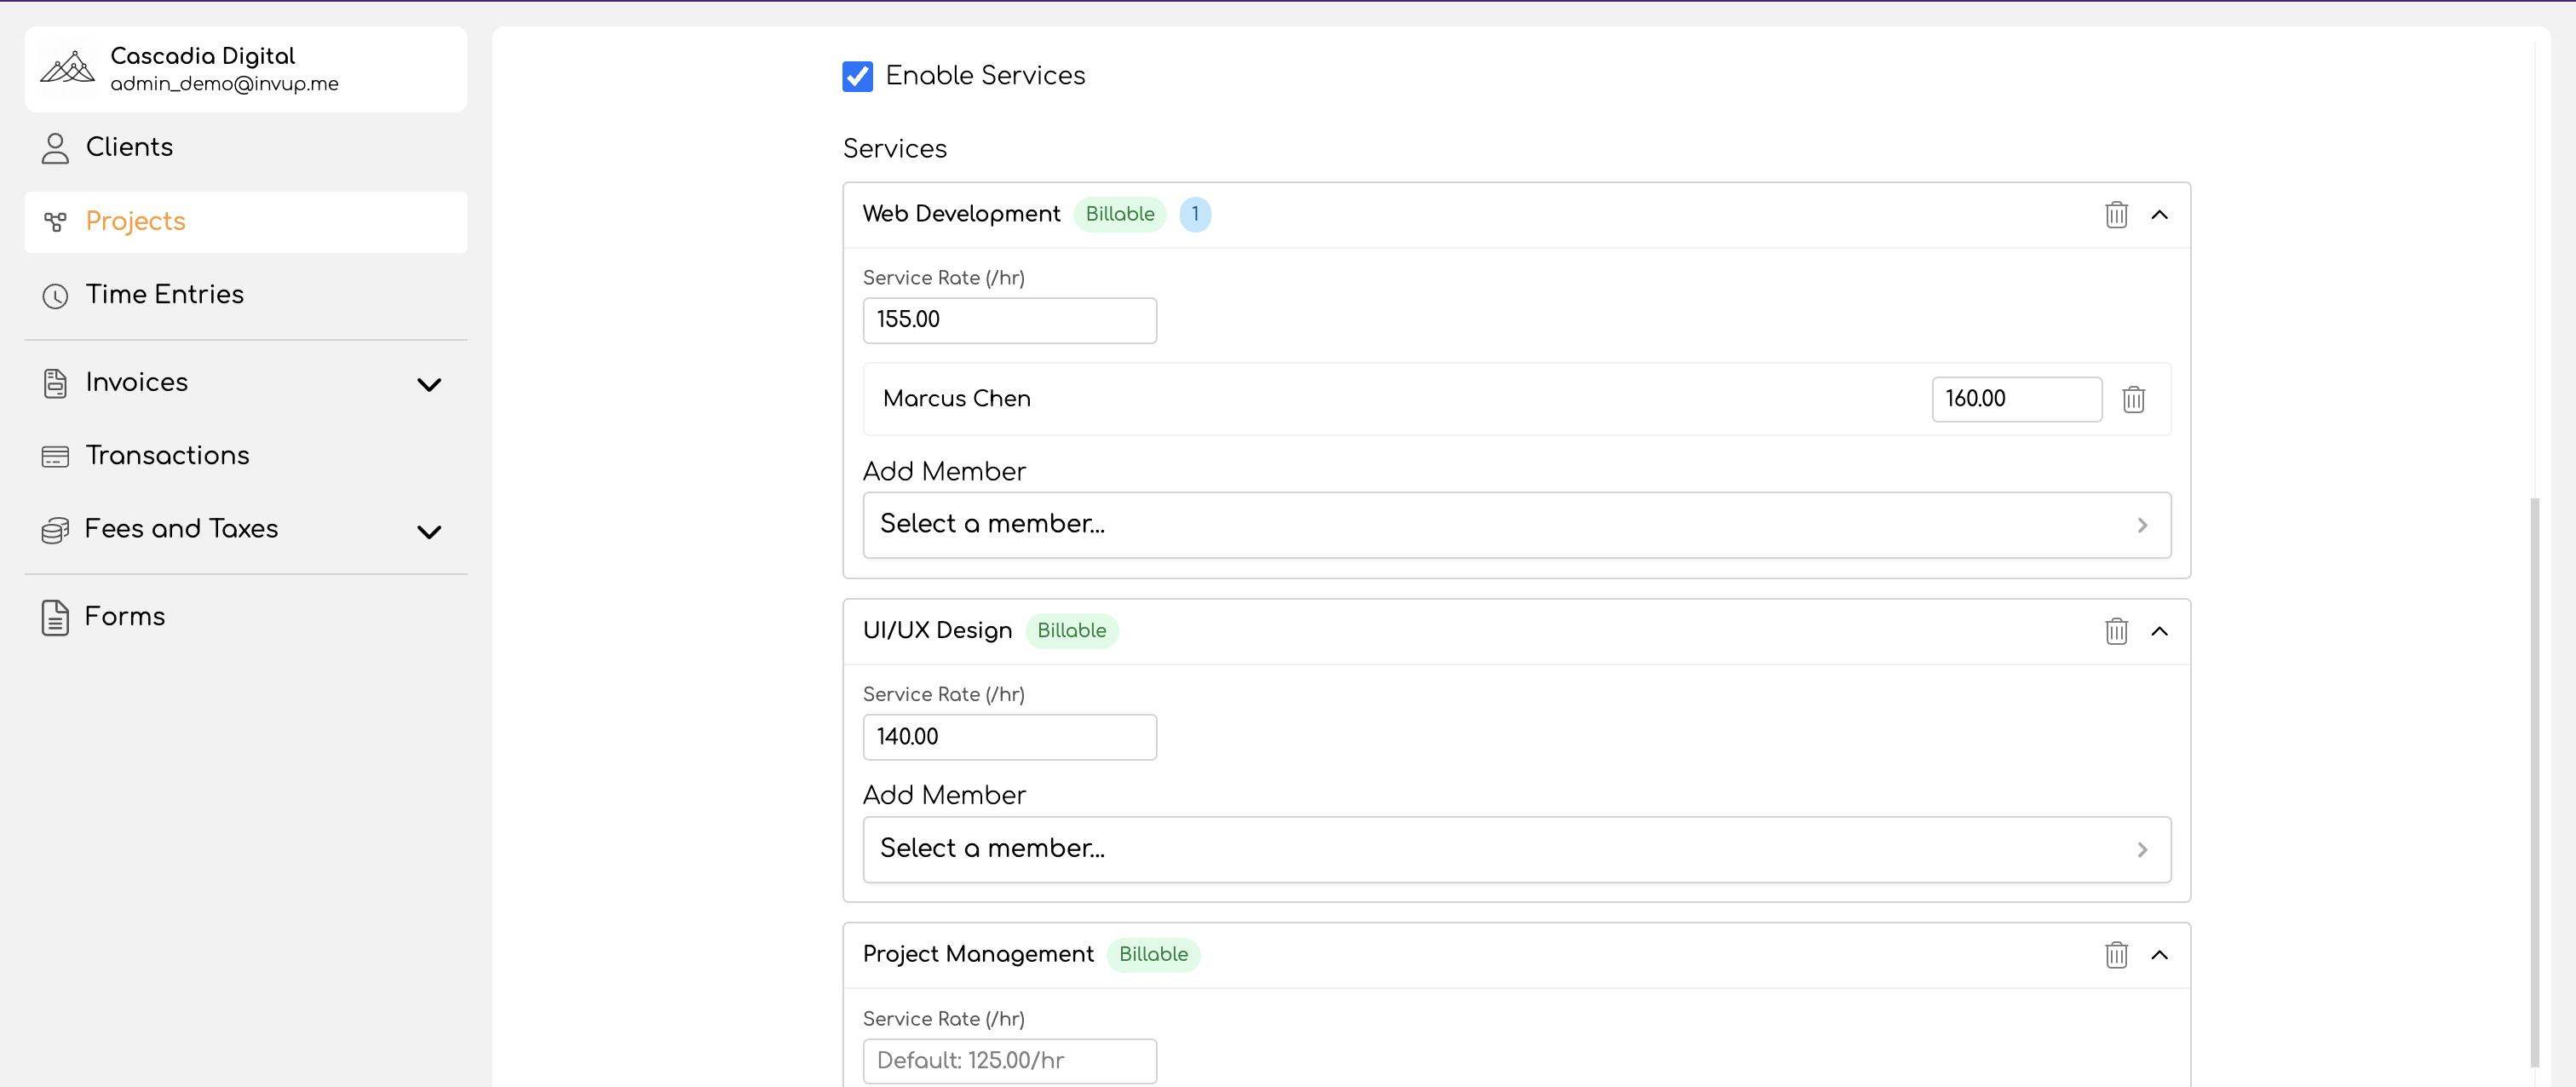
Task: Open UI/UX Design member selection dropdown
Action: (1516, 849)
